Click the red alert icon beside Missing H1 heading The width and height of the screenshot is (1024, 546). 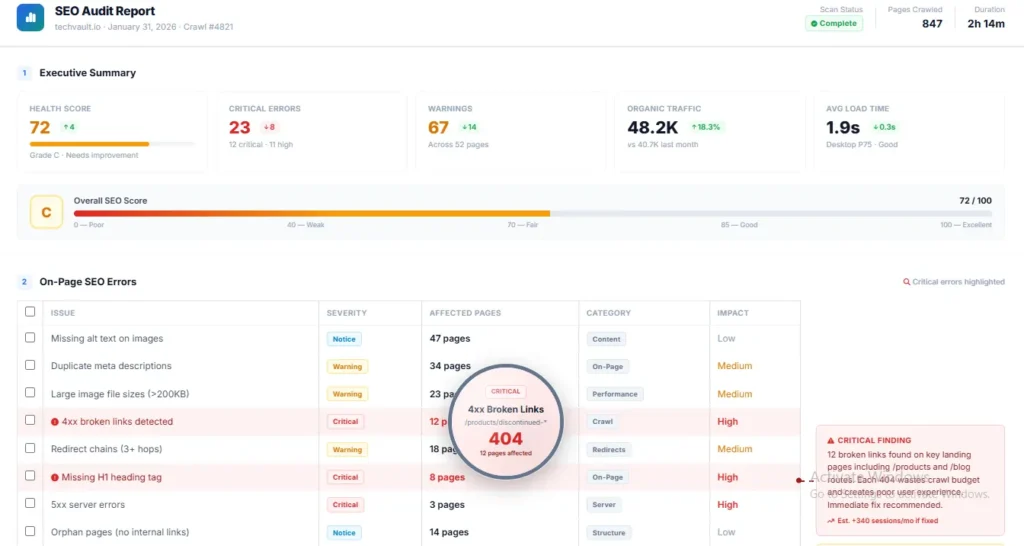55,477
